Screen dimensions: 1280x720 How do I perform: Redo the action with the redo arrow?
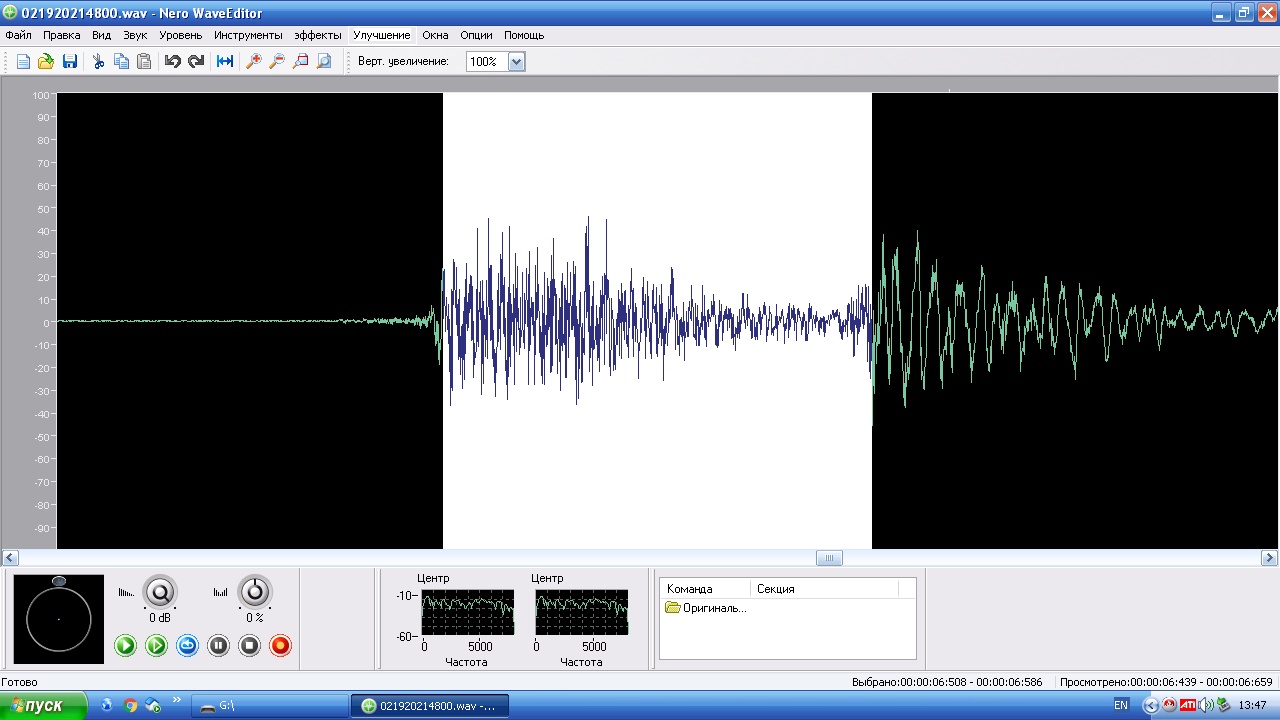[196, 62]
